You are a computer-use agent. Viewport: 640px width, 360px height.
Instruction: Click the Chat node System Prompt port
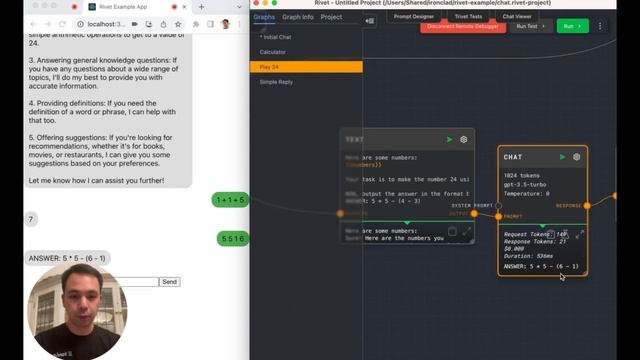pos(498,206)
